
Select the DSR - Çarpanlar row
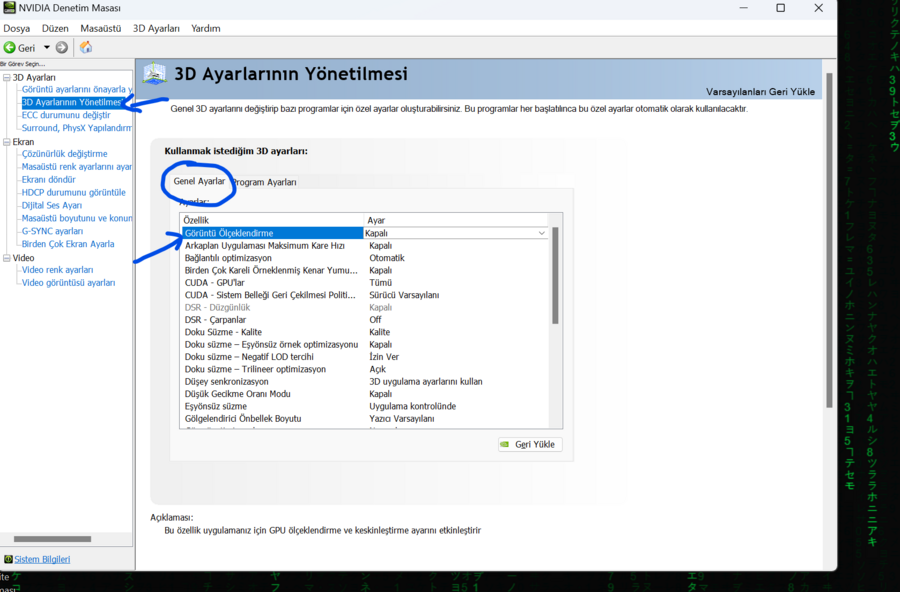(x=365, y=320)
